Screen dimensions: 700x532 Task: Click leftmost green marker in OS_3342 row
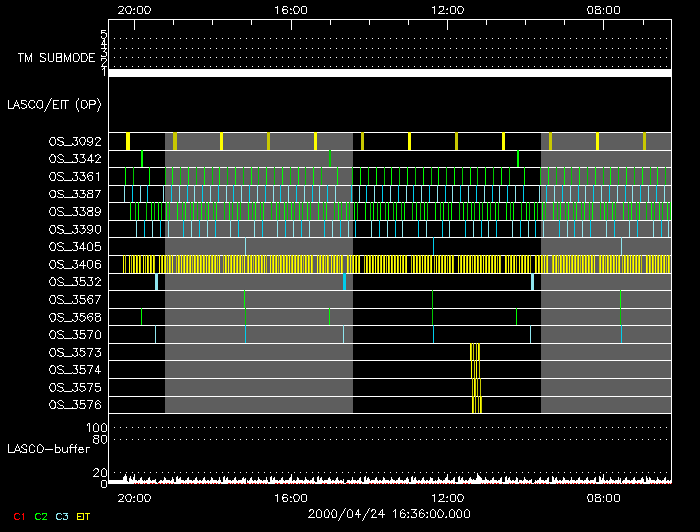(x=142, y=159)
